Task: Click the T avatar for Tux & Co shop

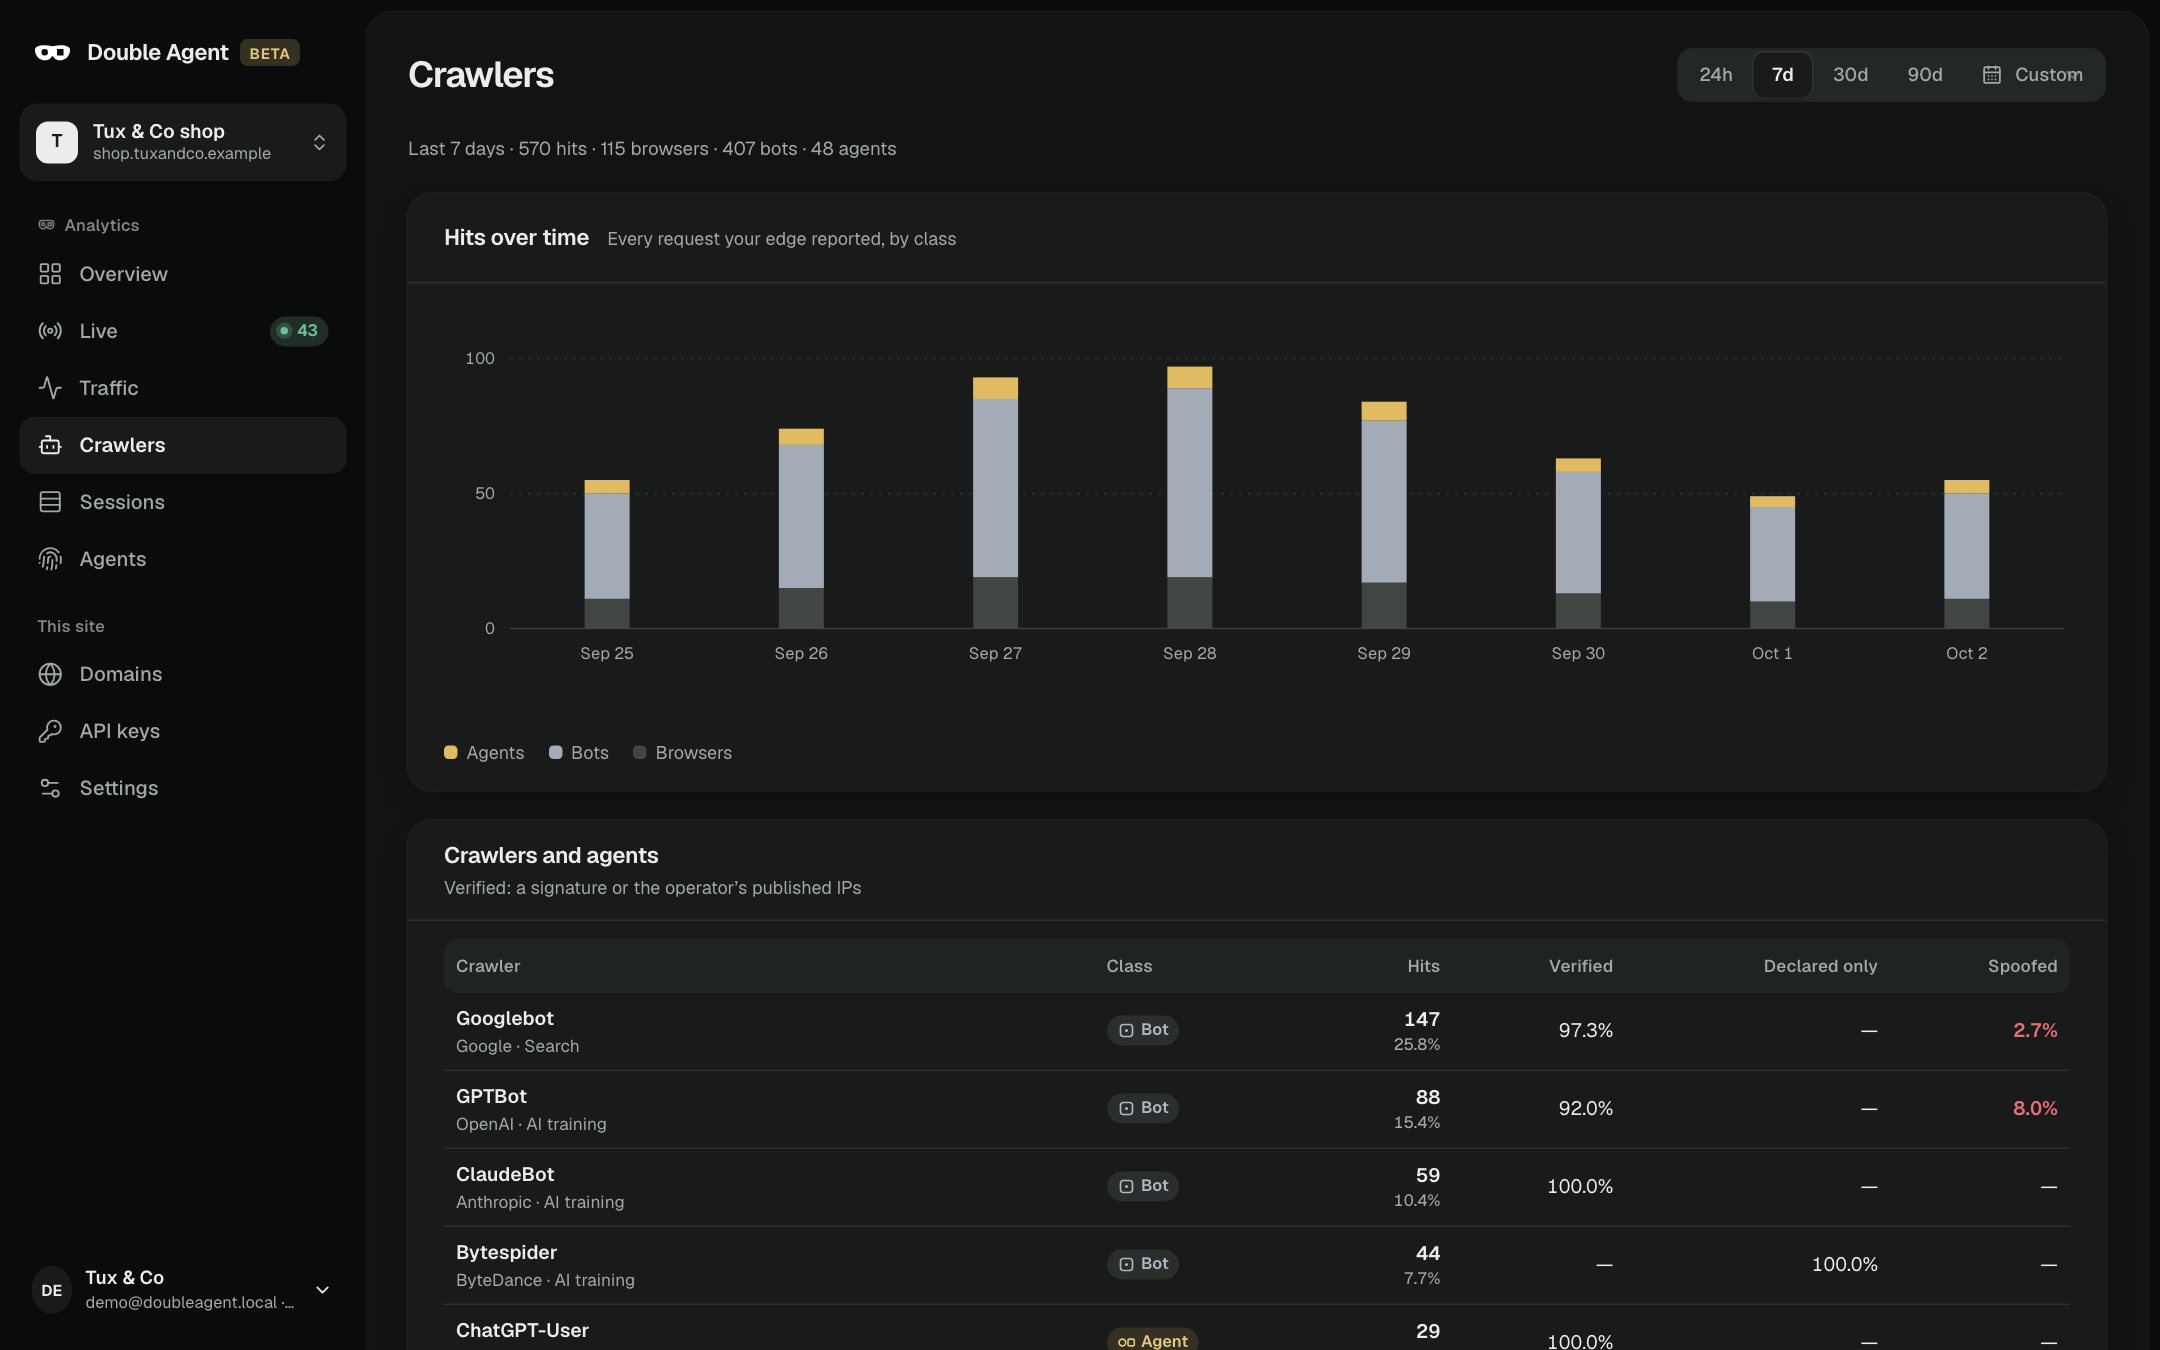Action: 57,142
